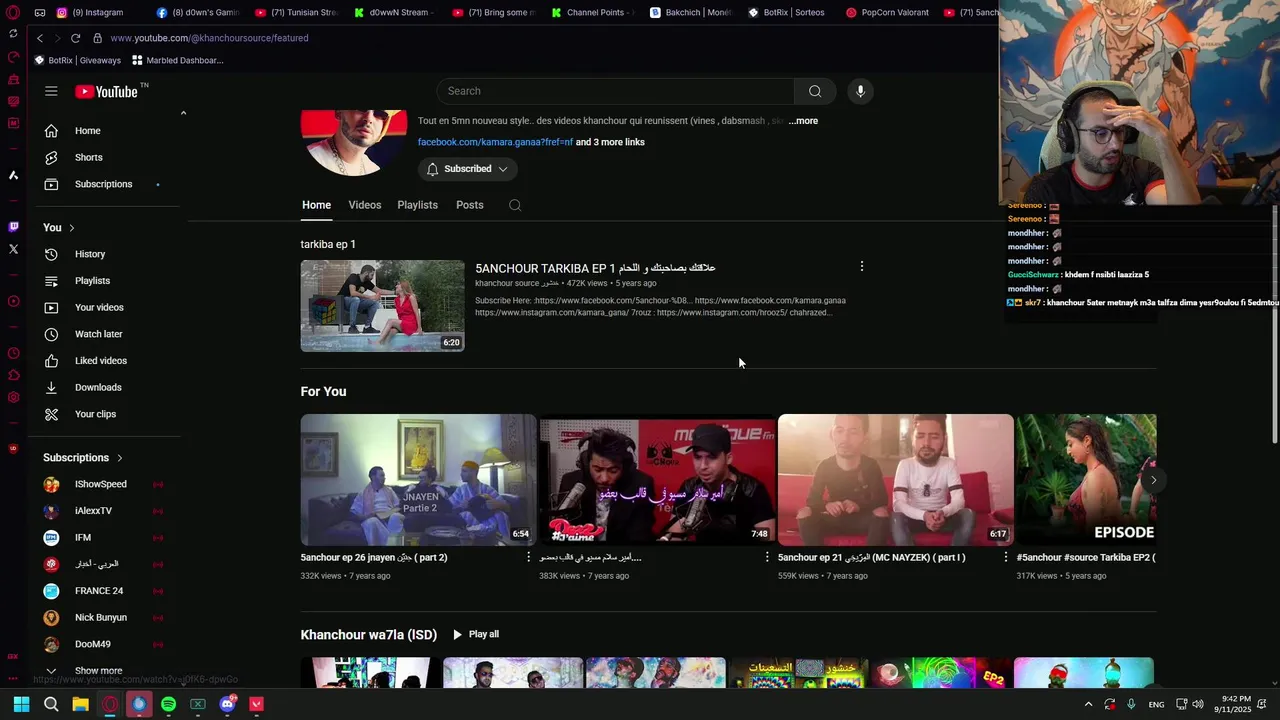
Task: Open Subscriptions in the sidebar
Action: [x=105, y=184]
